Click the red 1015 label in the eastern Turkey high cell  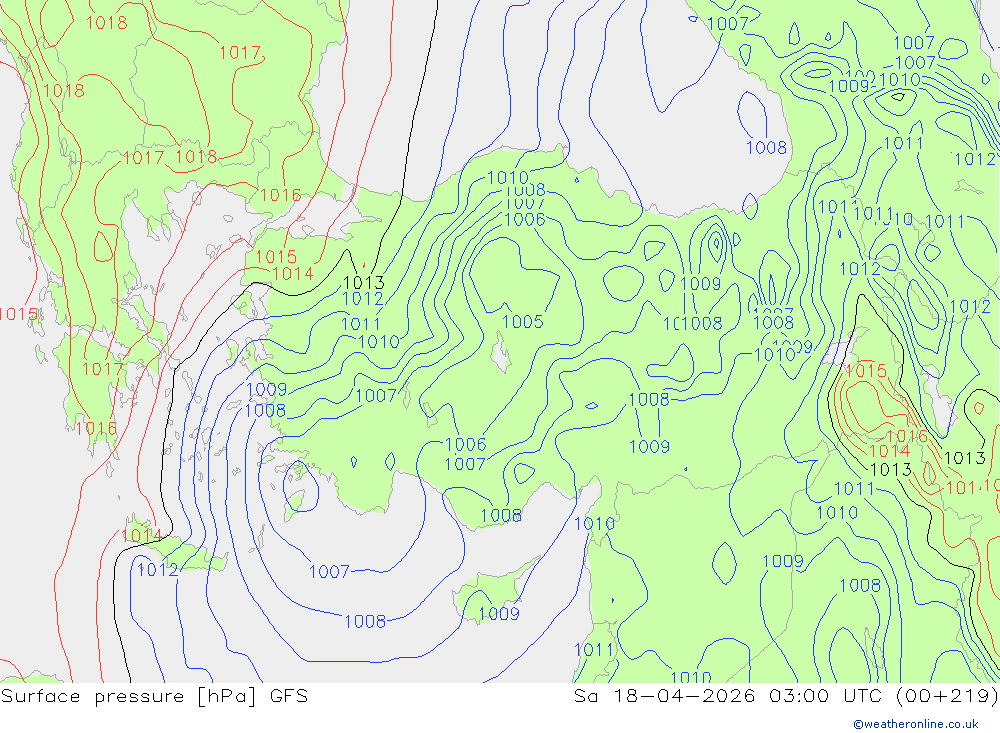pyautogui.click(x=866, y=371)
